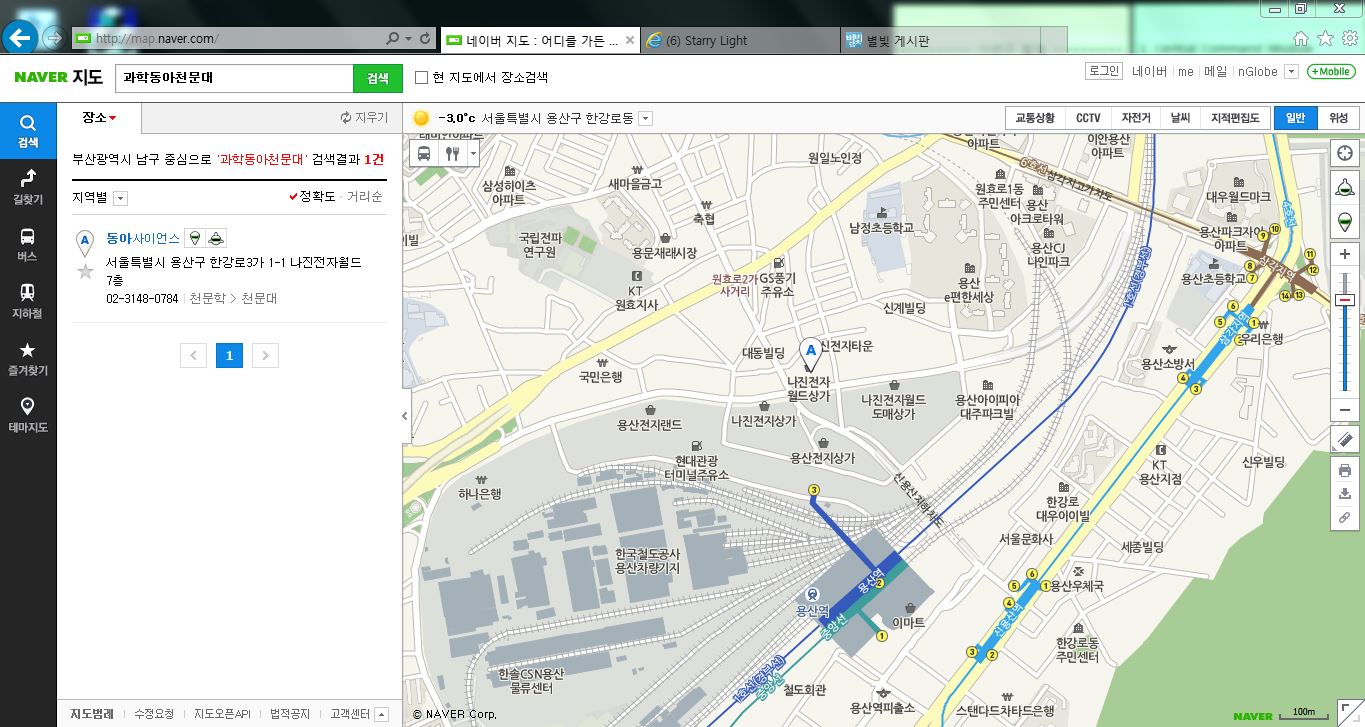Screen dimensions: 1365x727
Task: Enable 현 지도에서 장소검색 checkbox
Action: [421, 77]
